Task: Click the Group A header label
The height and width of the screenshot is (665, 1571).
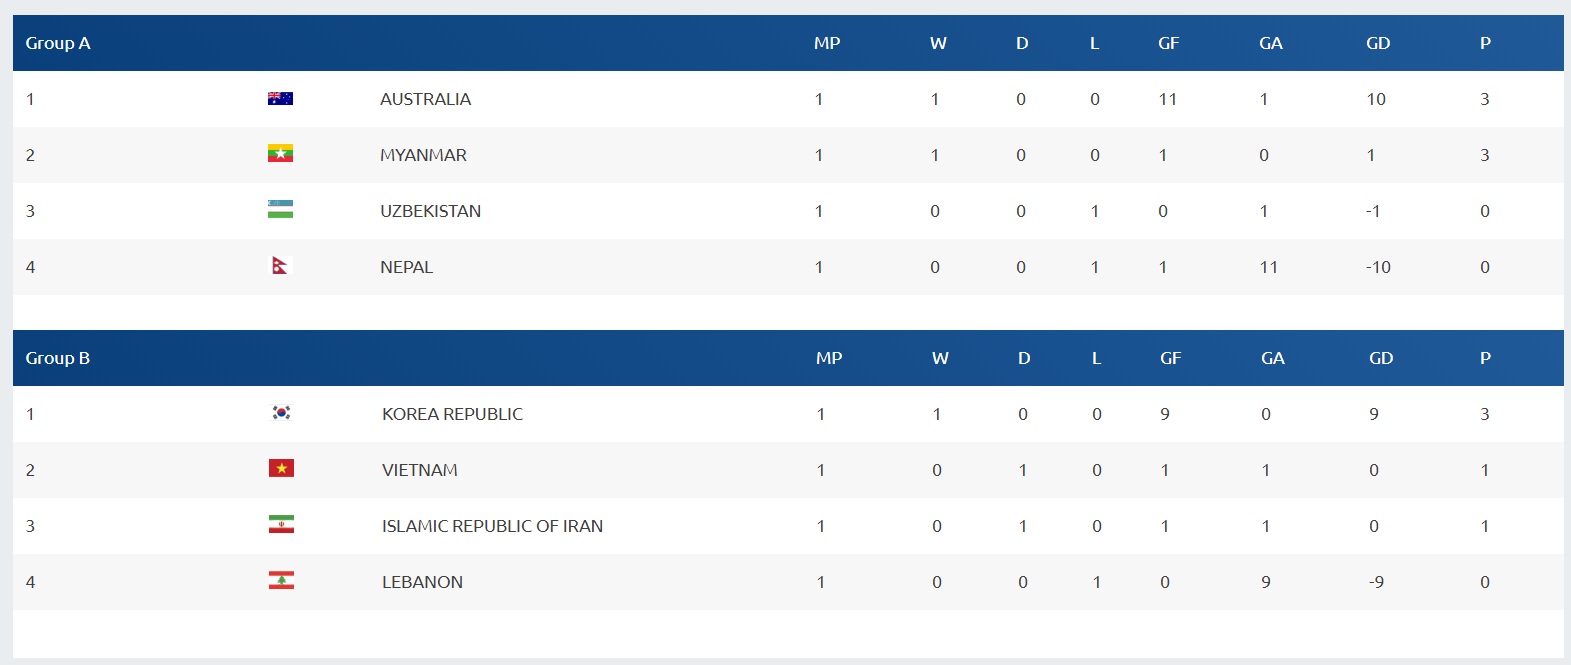Action: (x=58, y=43)
